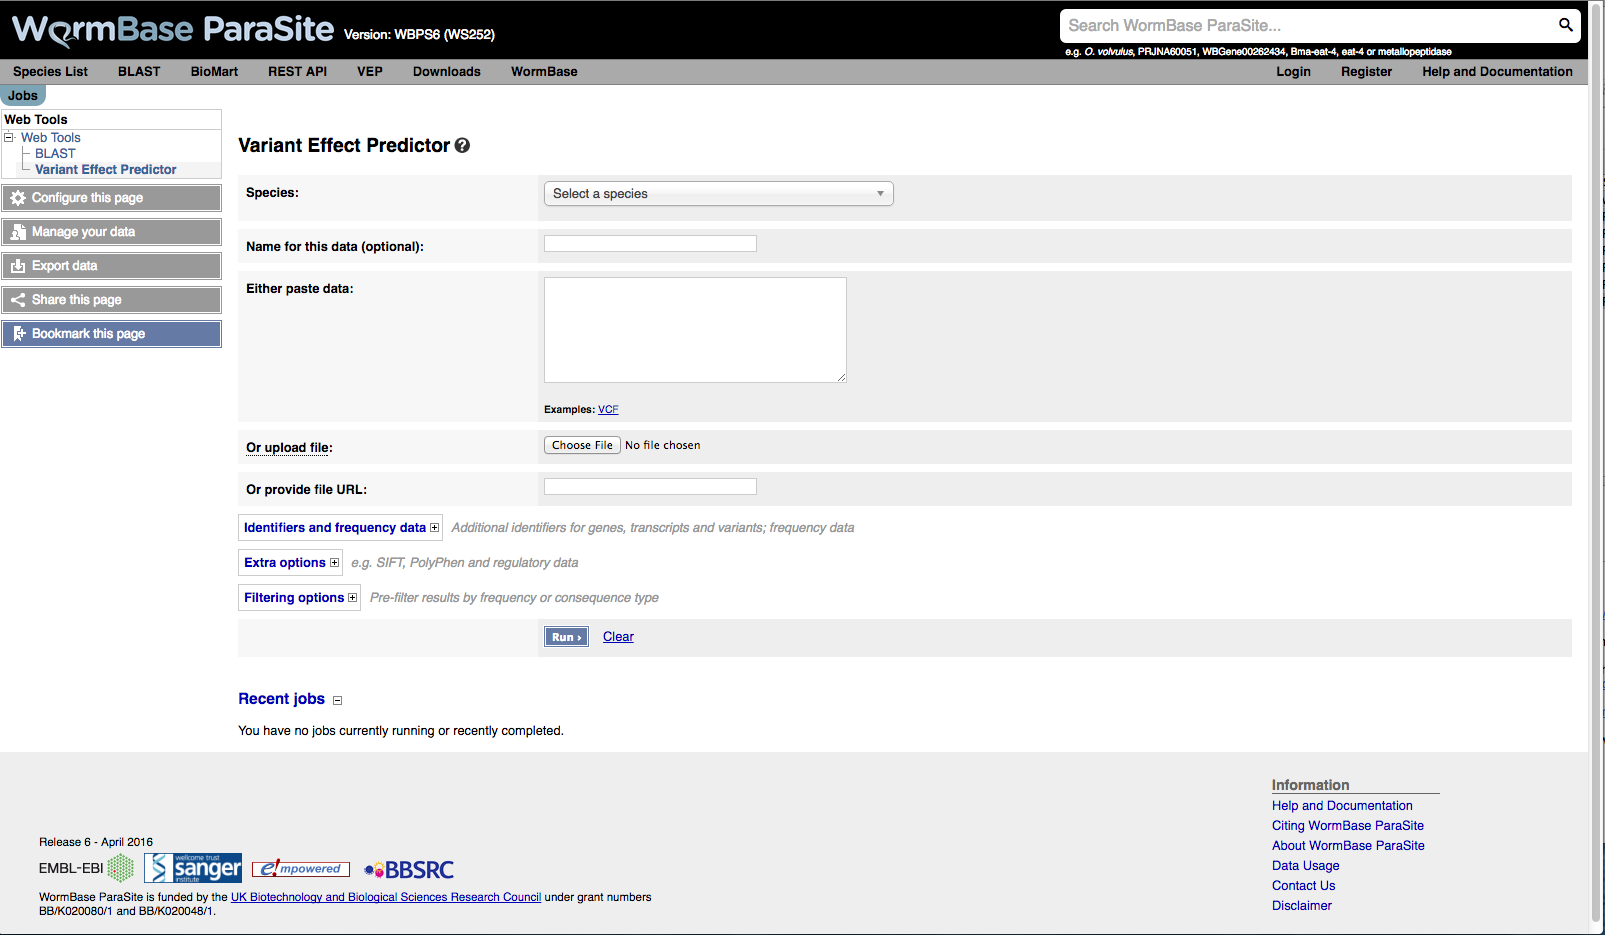
Task: Click the Share this page icon
Action: [18, 300]
